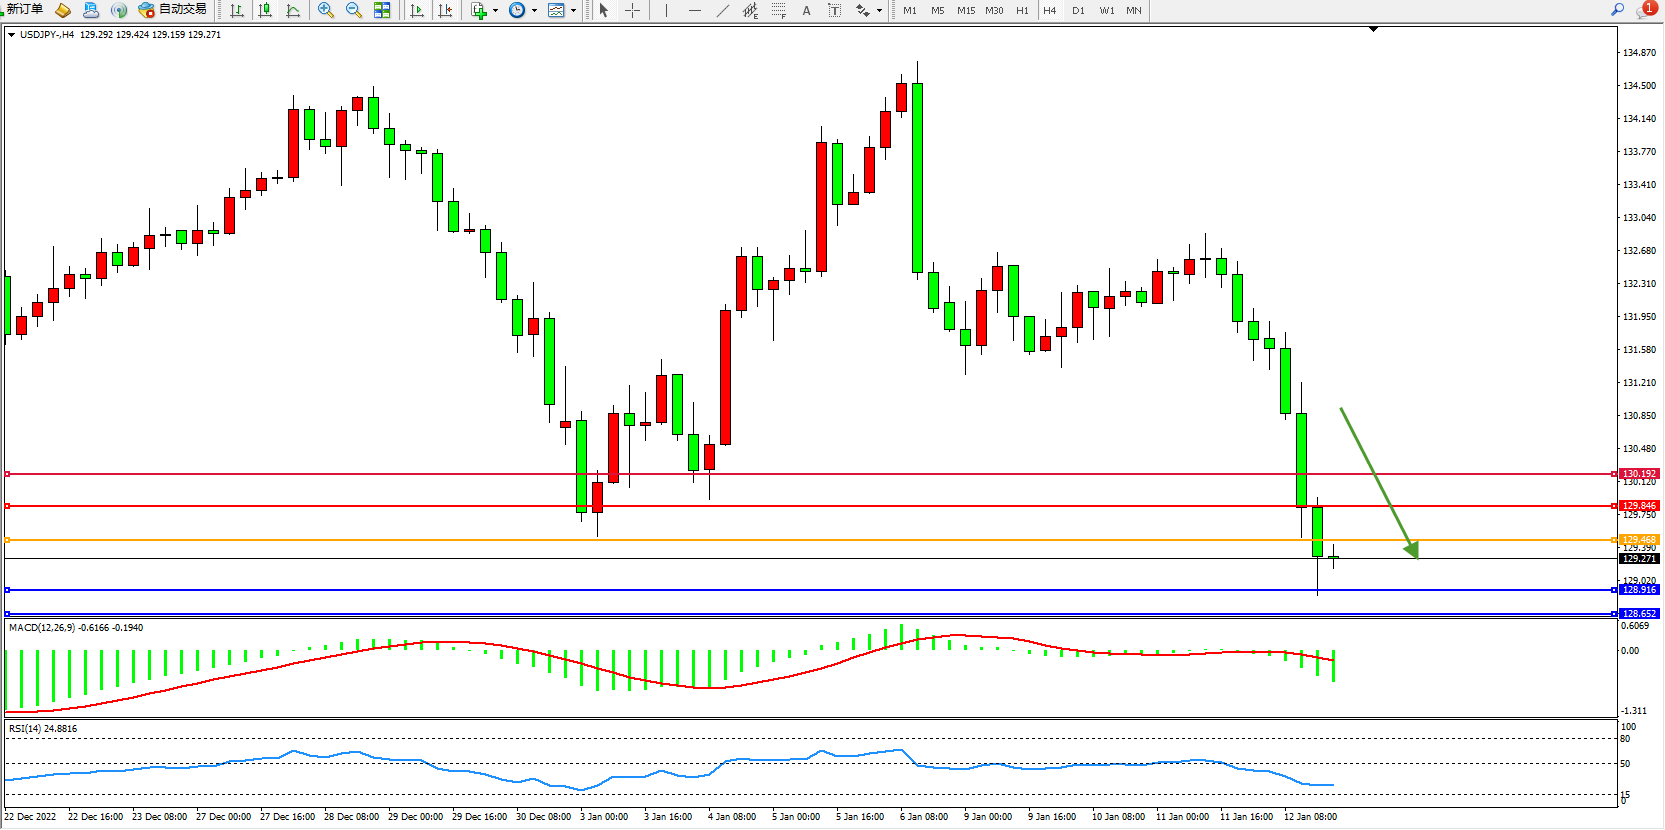Select the trendline drawing tool
Screen dimensions: 1665x830
coord(722,10)
